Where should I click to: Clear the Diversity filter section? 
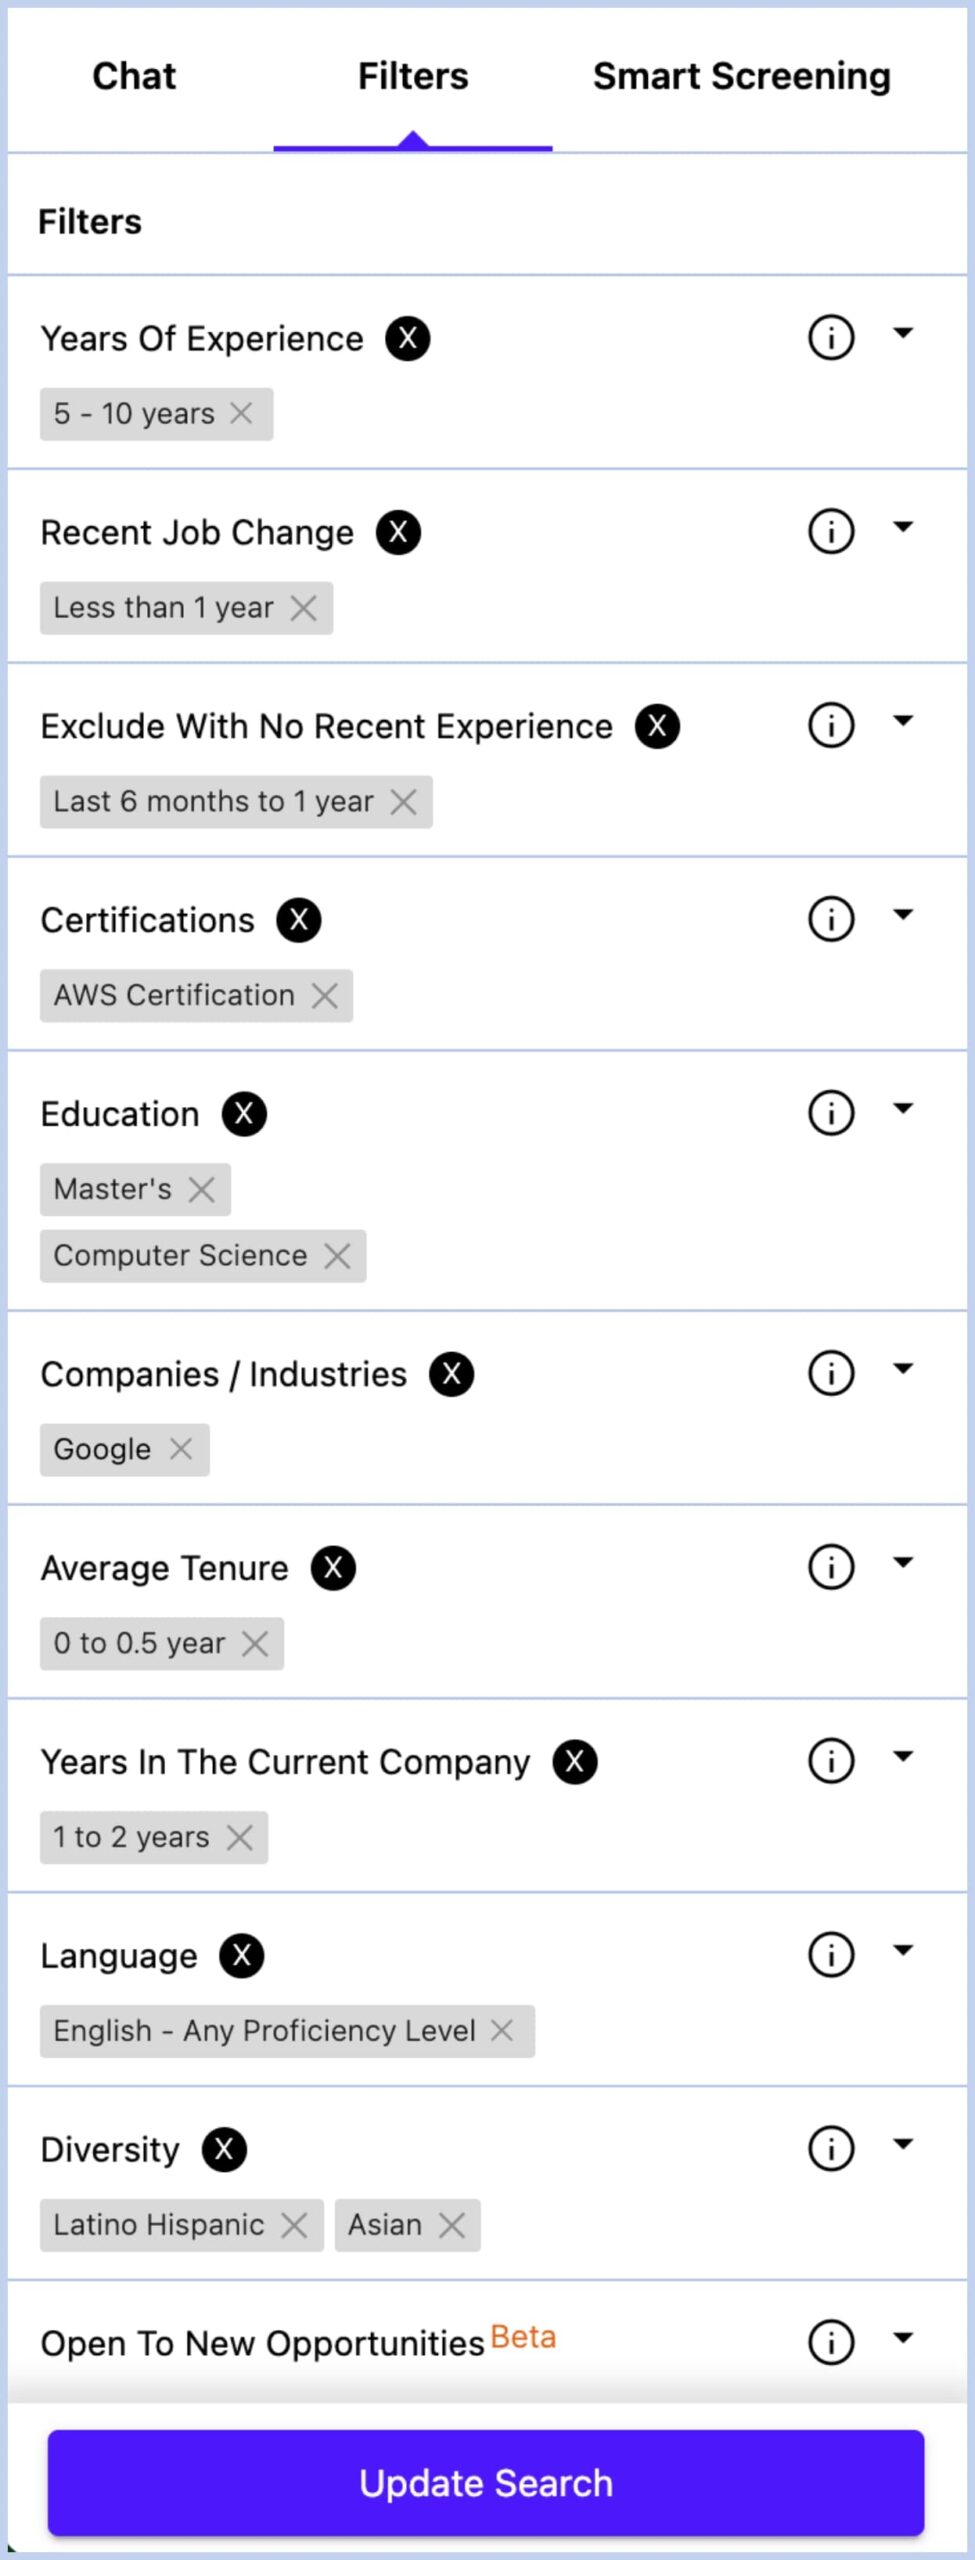coord(224,2149)
